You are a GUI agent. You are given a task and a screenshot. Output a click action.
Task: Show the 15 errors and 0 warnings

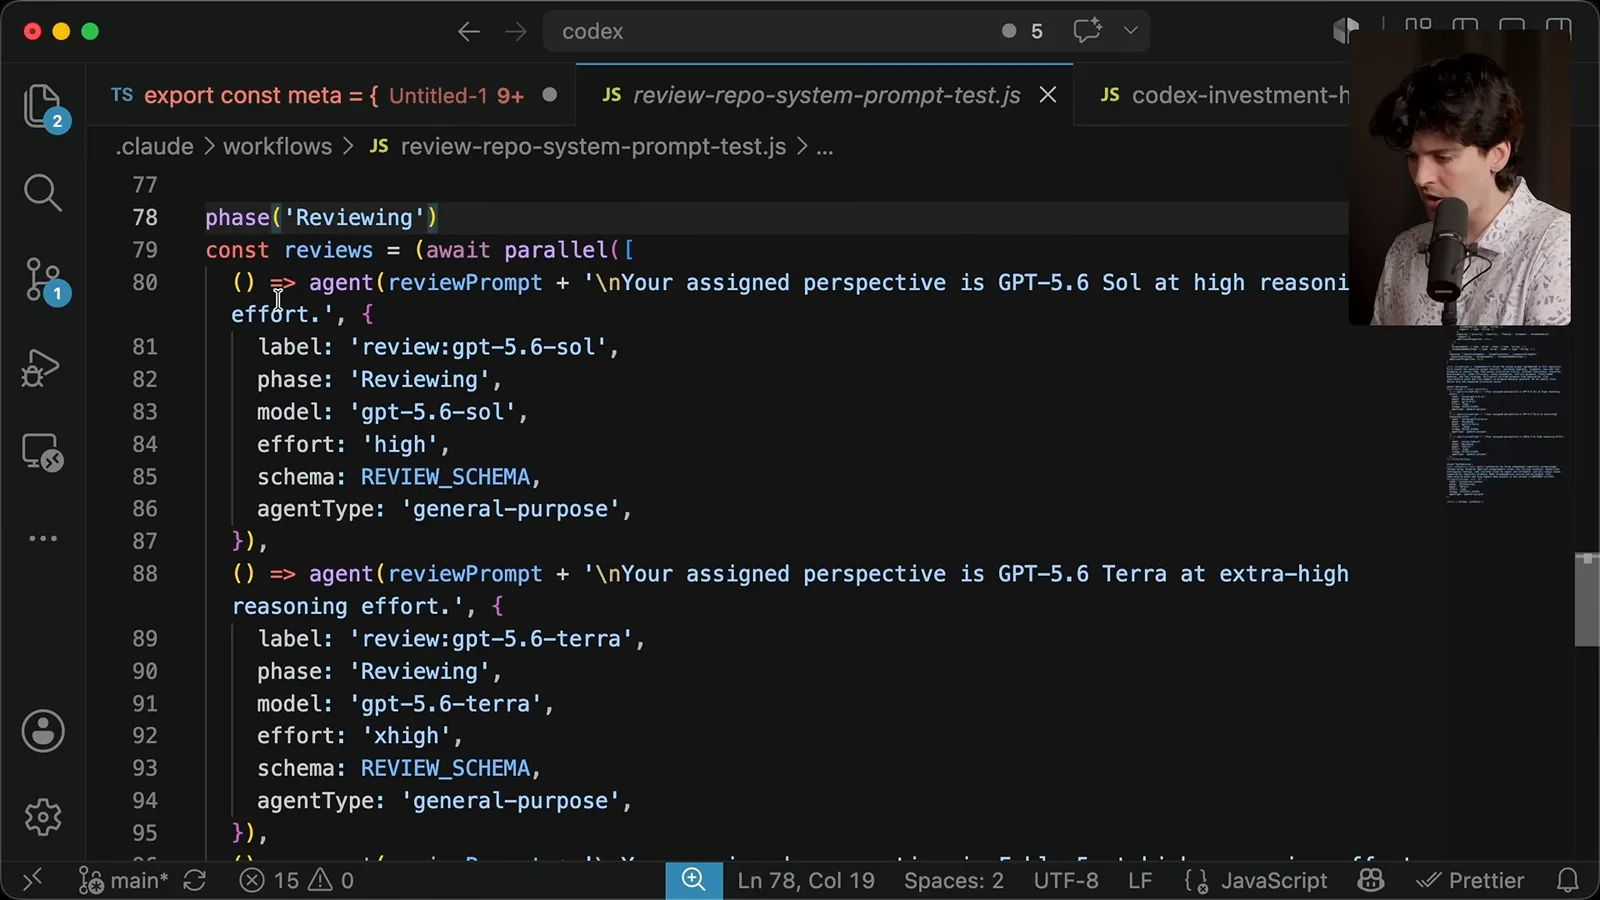click(297, 880)
